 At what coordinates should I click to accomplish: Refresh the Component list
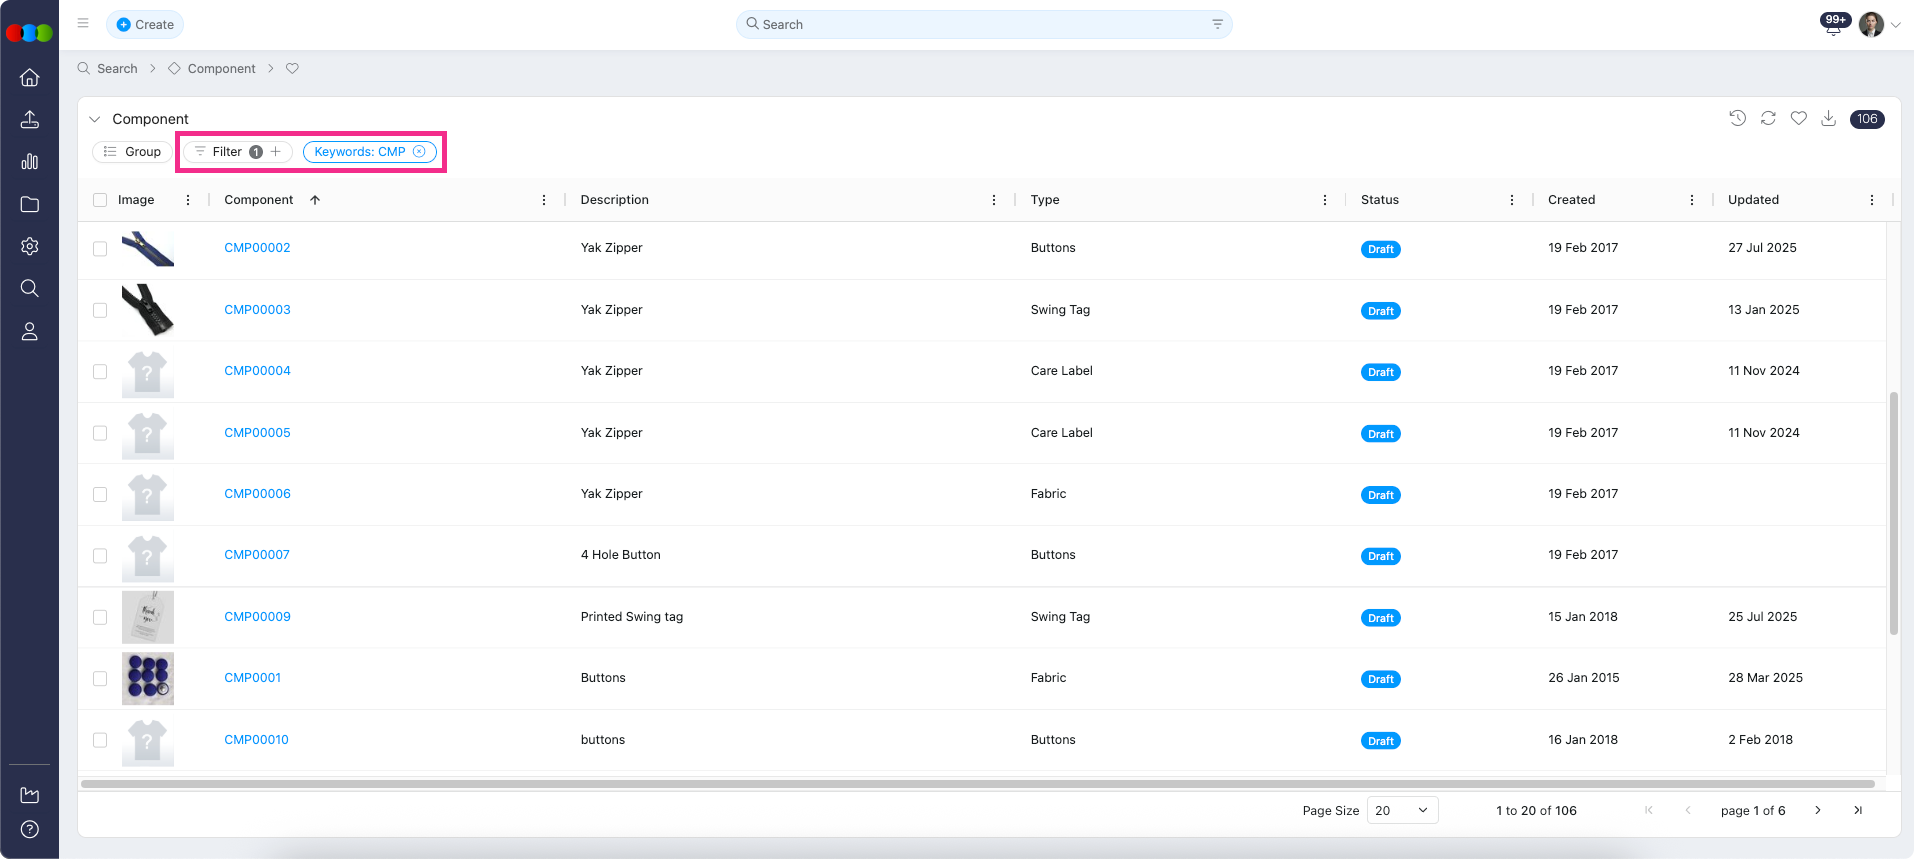click(1768, 119)
